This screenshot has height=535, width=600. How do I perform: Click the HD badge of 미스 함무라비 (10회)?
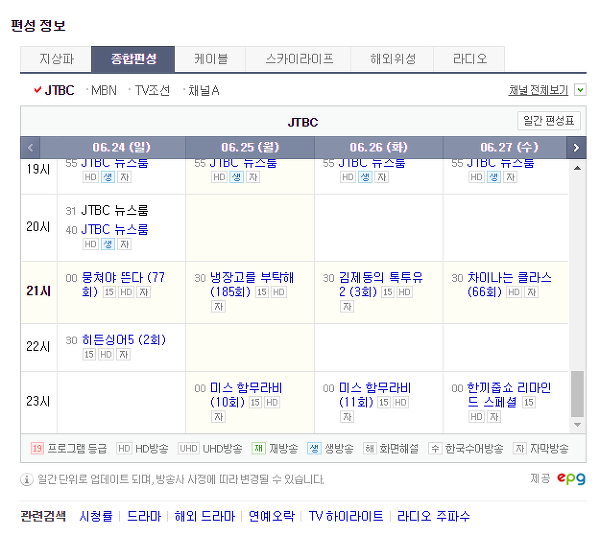(272, 403)
